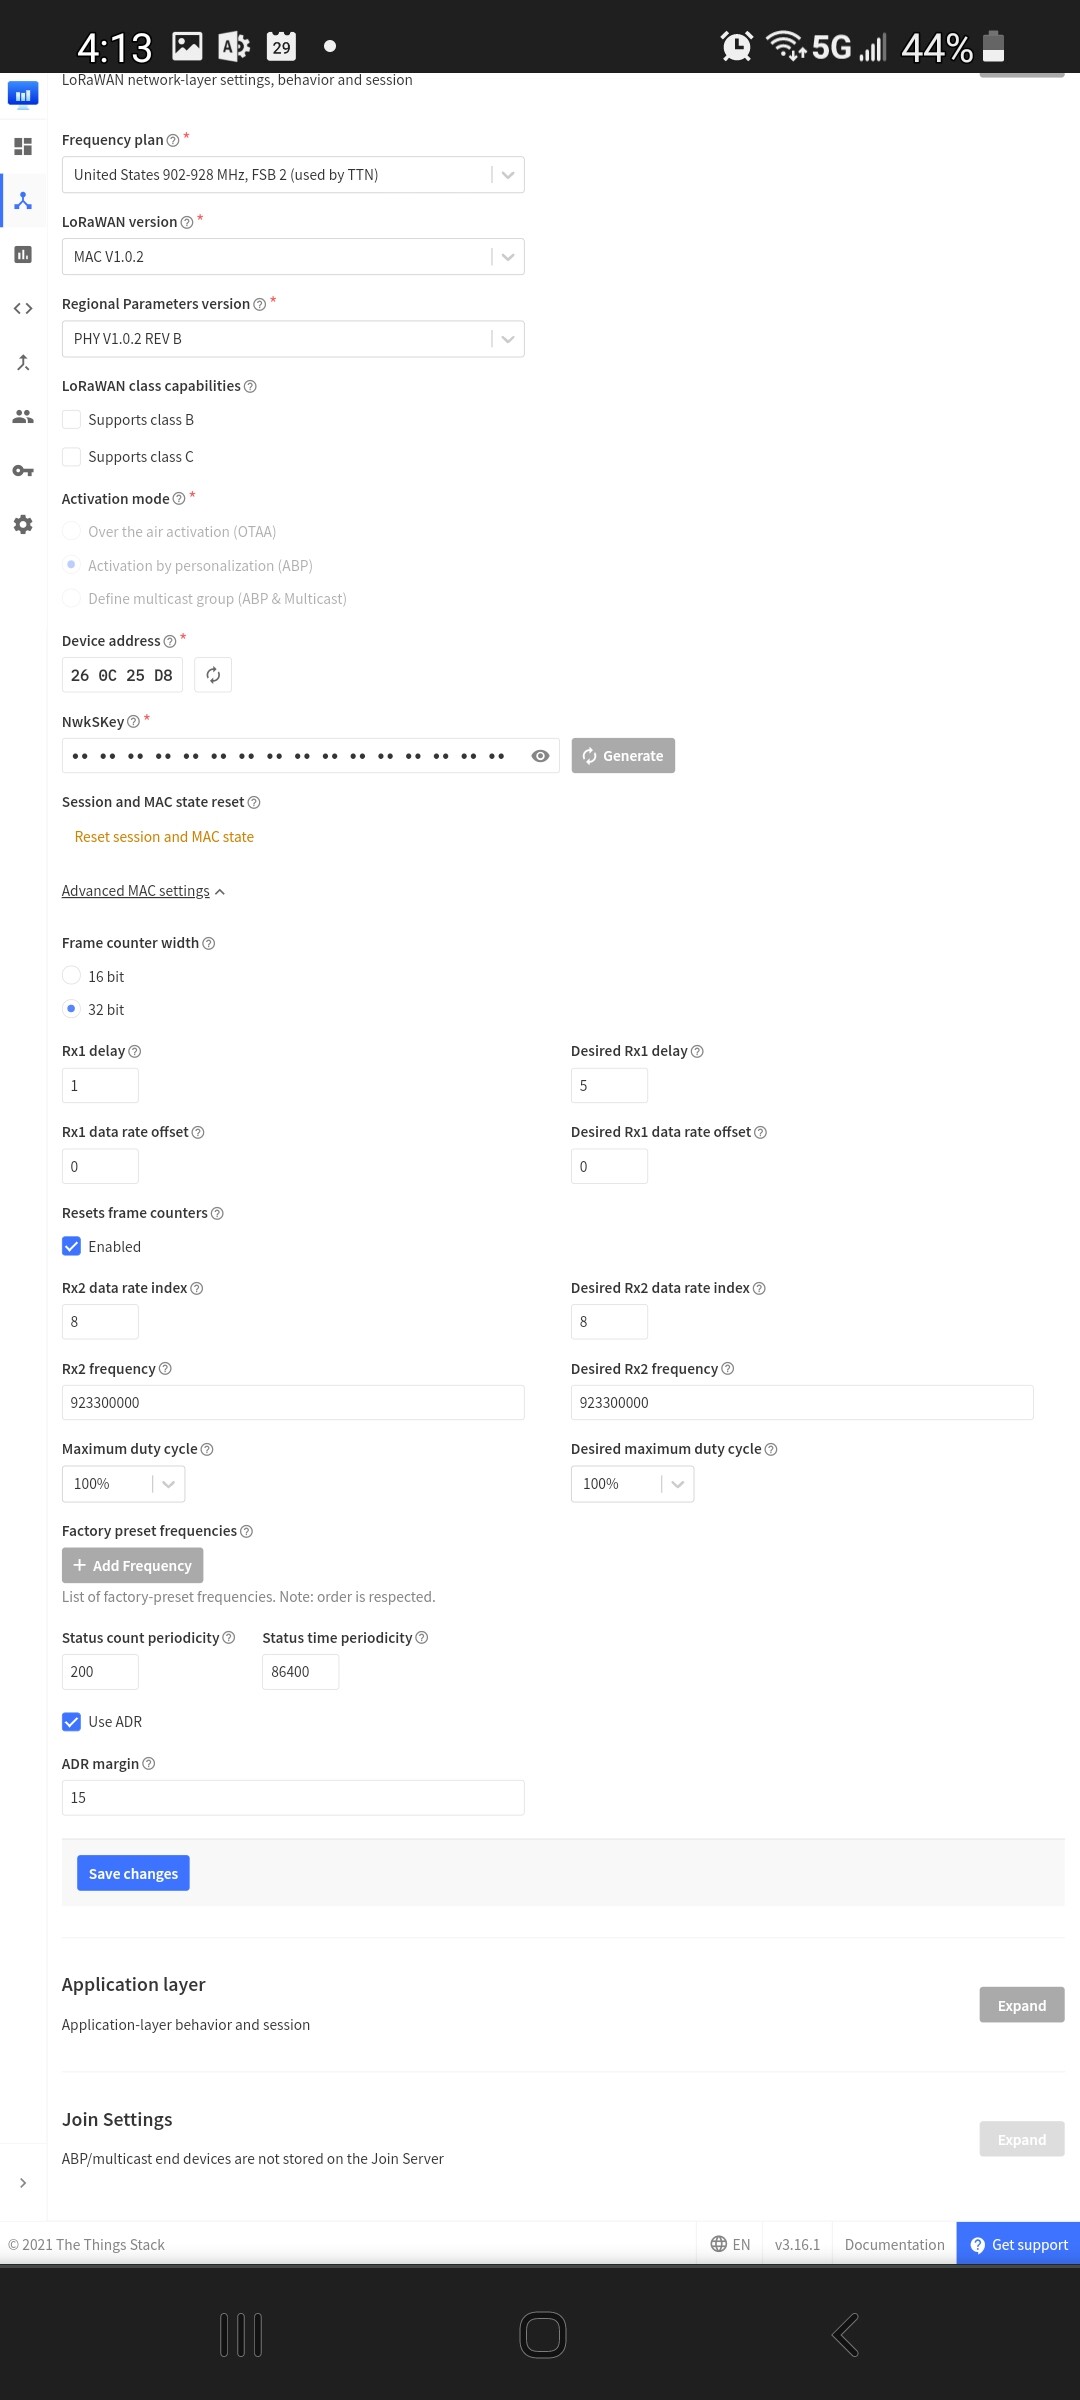
Task: Open the API keys sidebar icon
Action: click(23, 471)
